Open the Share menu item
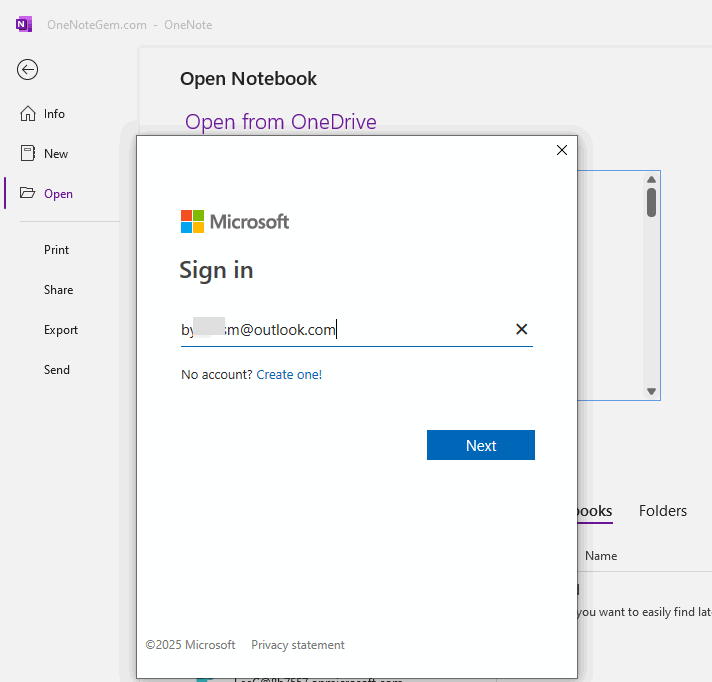This screenshot has width=712, height=682. (58, 290)
